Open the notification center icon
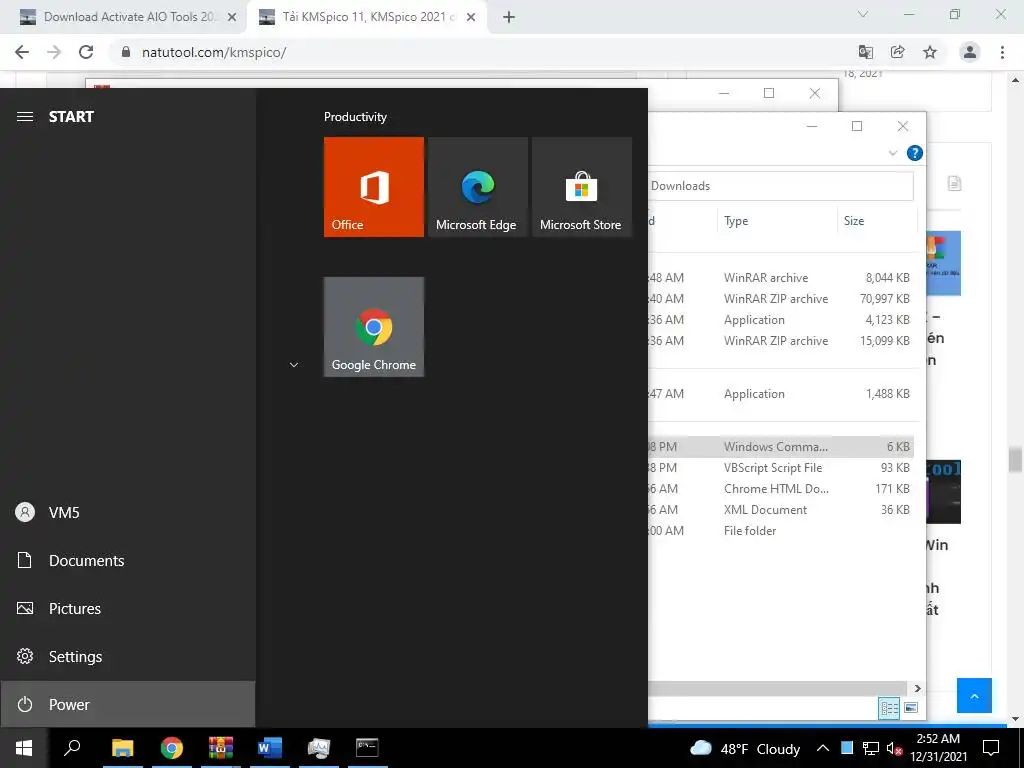 pyautogui.click(x=991, y=748)
